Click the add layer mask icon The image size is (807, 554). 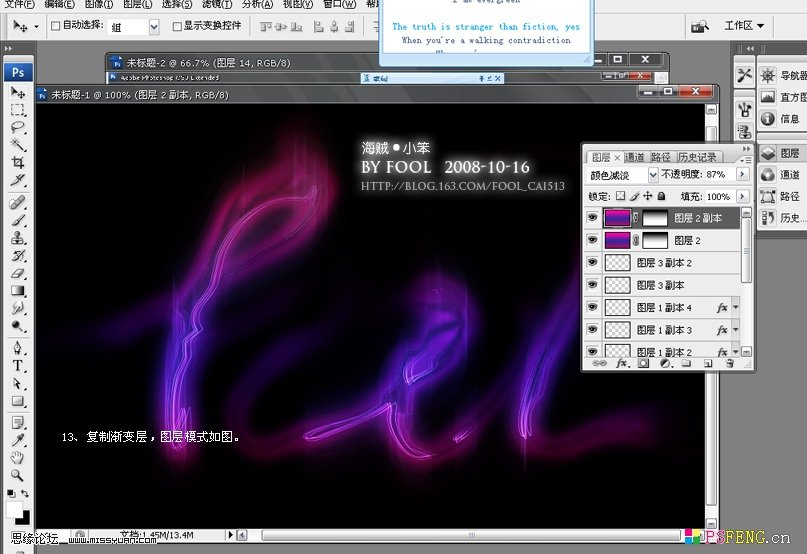click(643, 363)
